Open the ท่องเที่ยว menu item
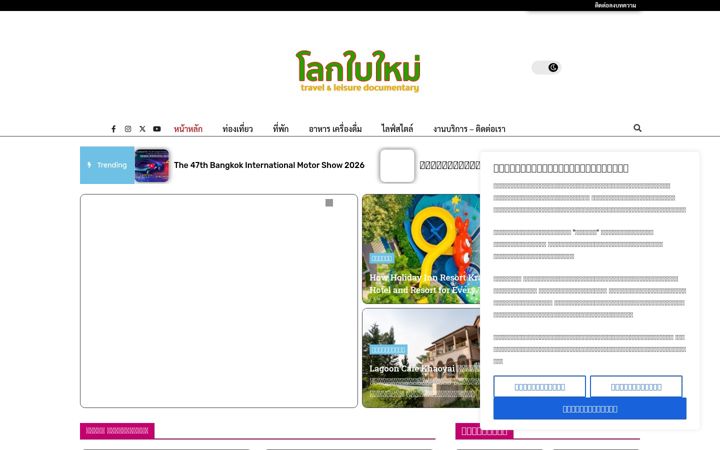Viewport: 720px width, 450px height. [x=237, y=129]
